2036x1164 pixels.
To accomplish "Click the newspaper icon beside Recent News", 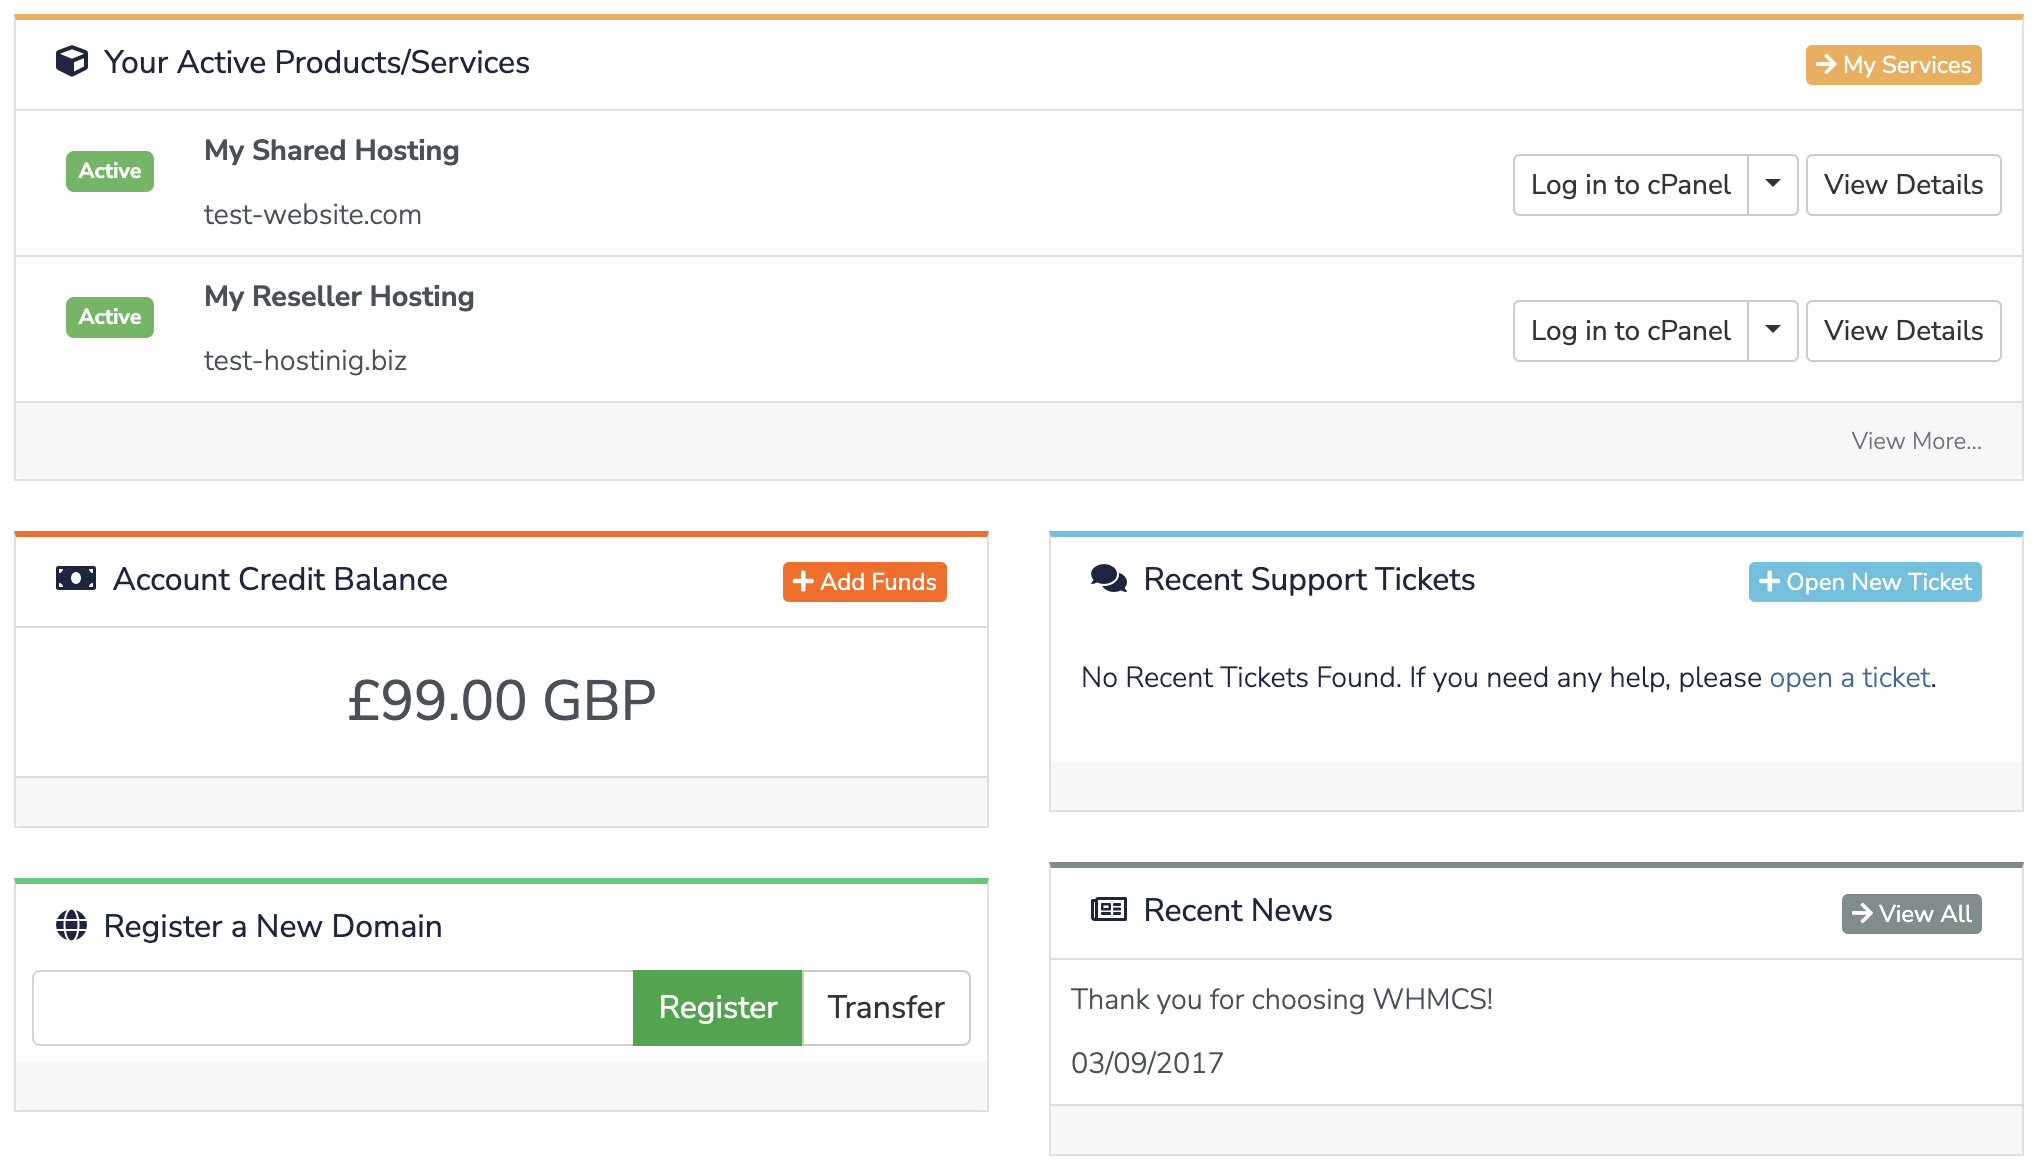I will (1109, 909).
